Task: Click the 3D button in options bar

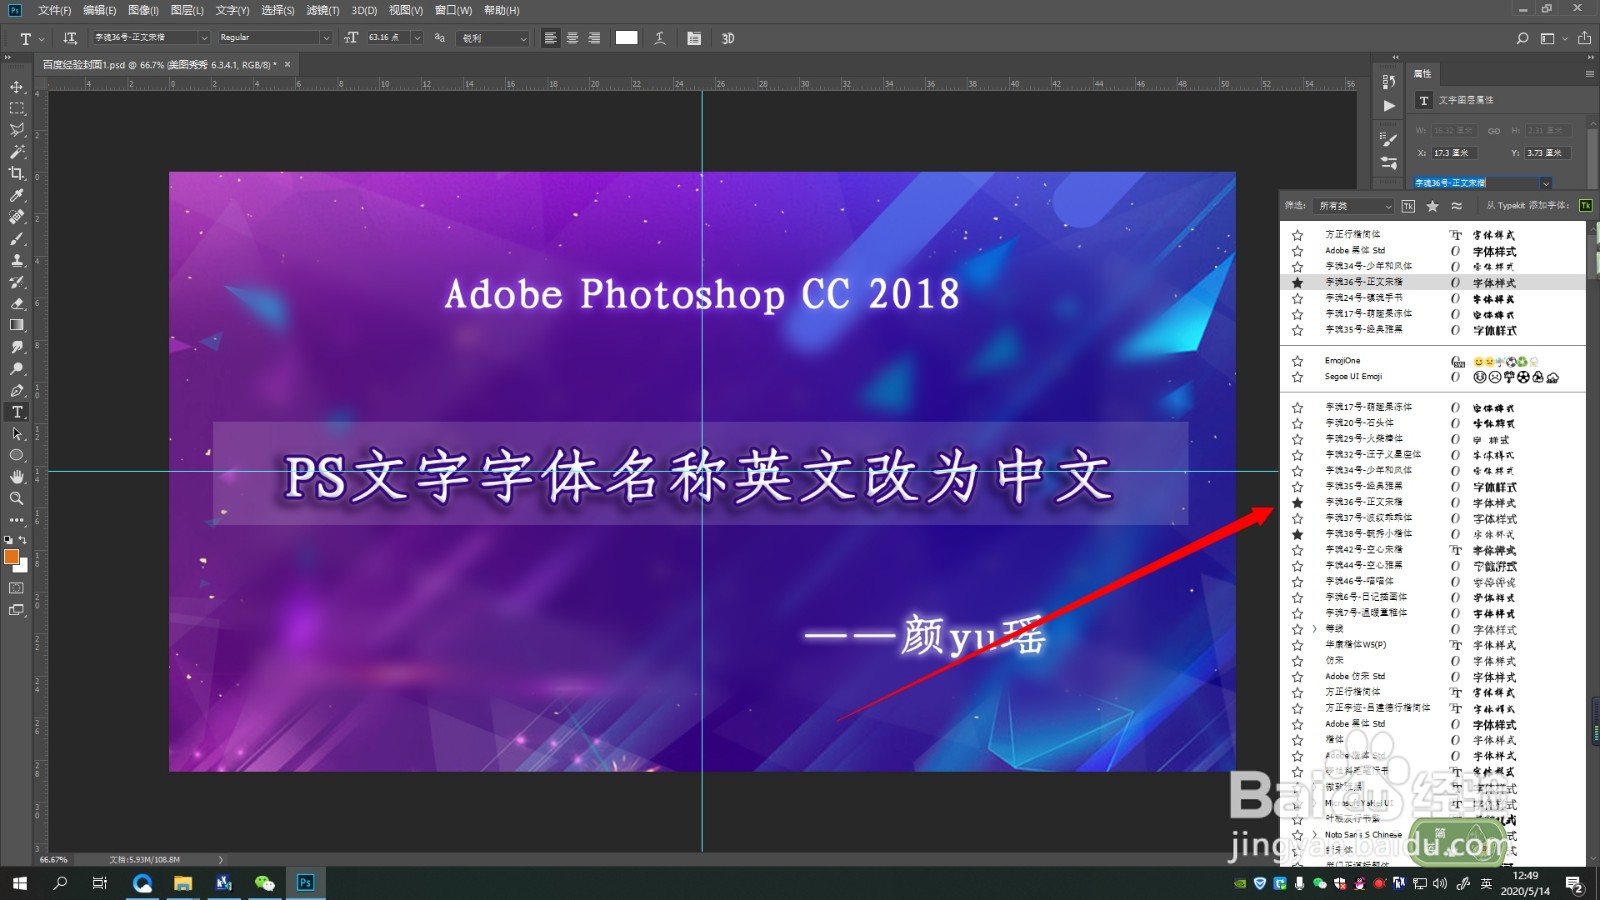Action: click(x=728, y=38)
